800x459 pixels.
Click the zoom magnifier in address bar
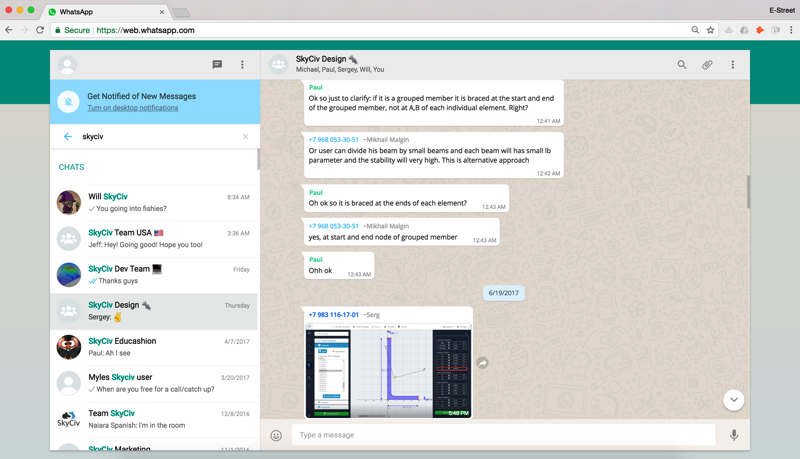pos(695,30)
